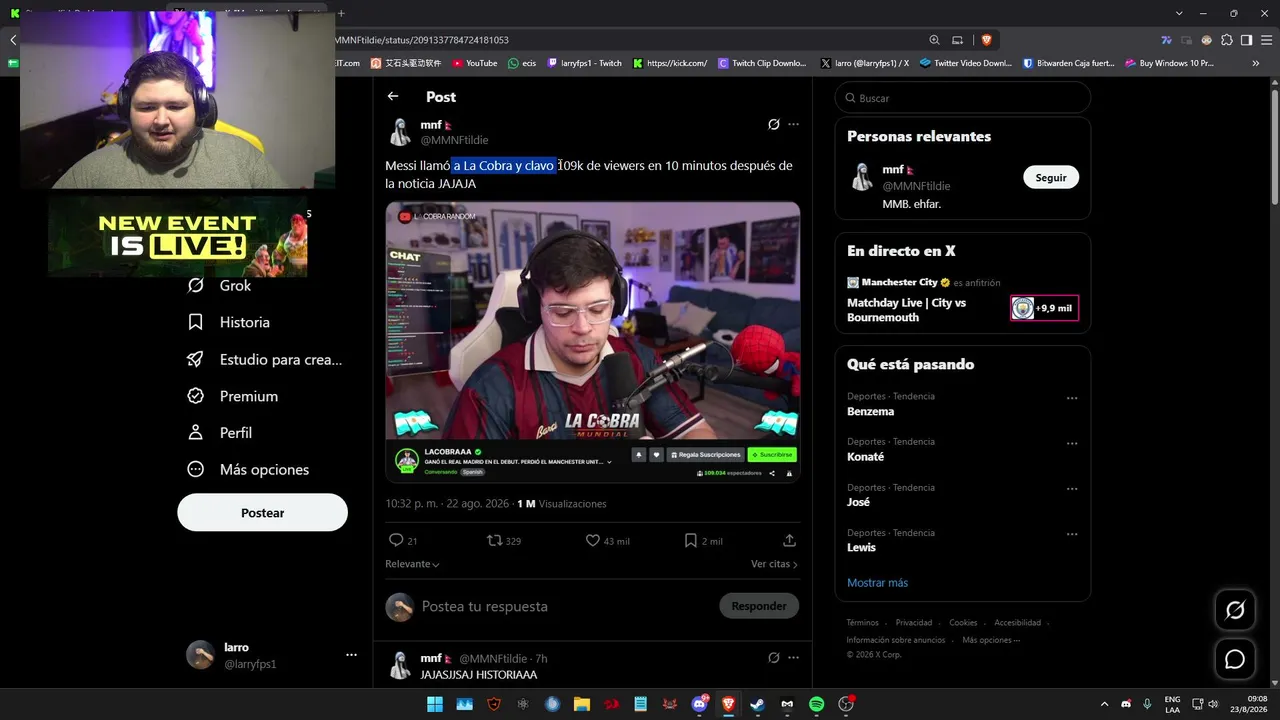Open Estudio para creadores in sidebar
Image resolution: width=1280 pixels, height=720 pixels.
[266, 359]
